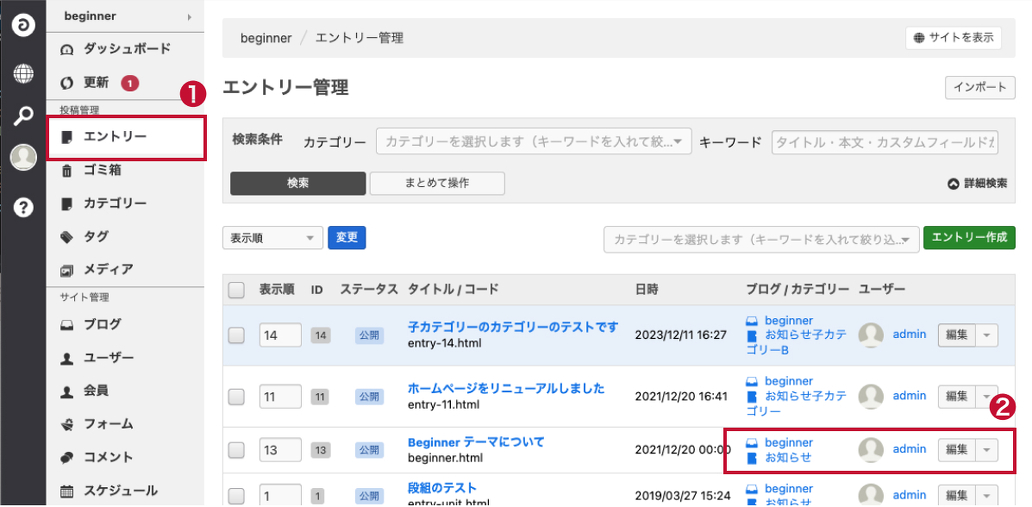Expand the arrow next to 編集 for entry 14

pos(988,336)
